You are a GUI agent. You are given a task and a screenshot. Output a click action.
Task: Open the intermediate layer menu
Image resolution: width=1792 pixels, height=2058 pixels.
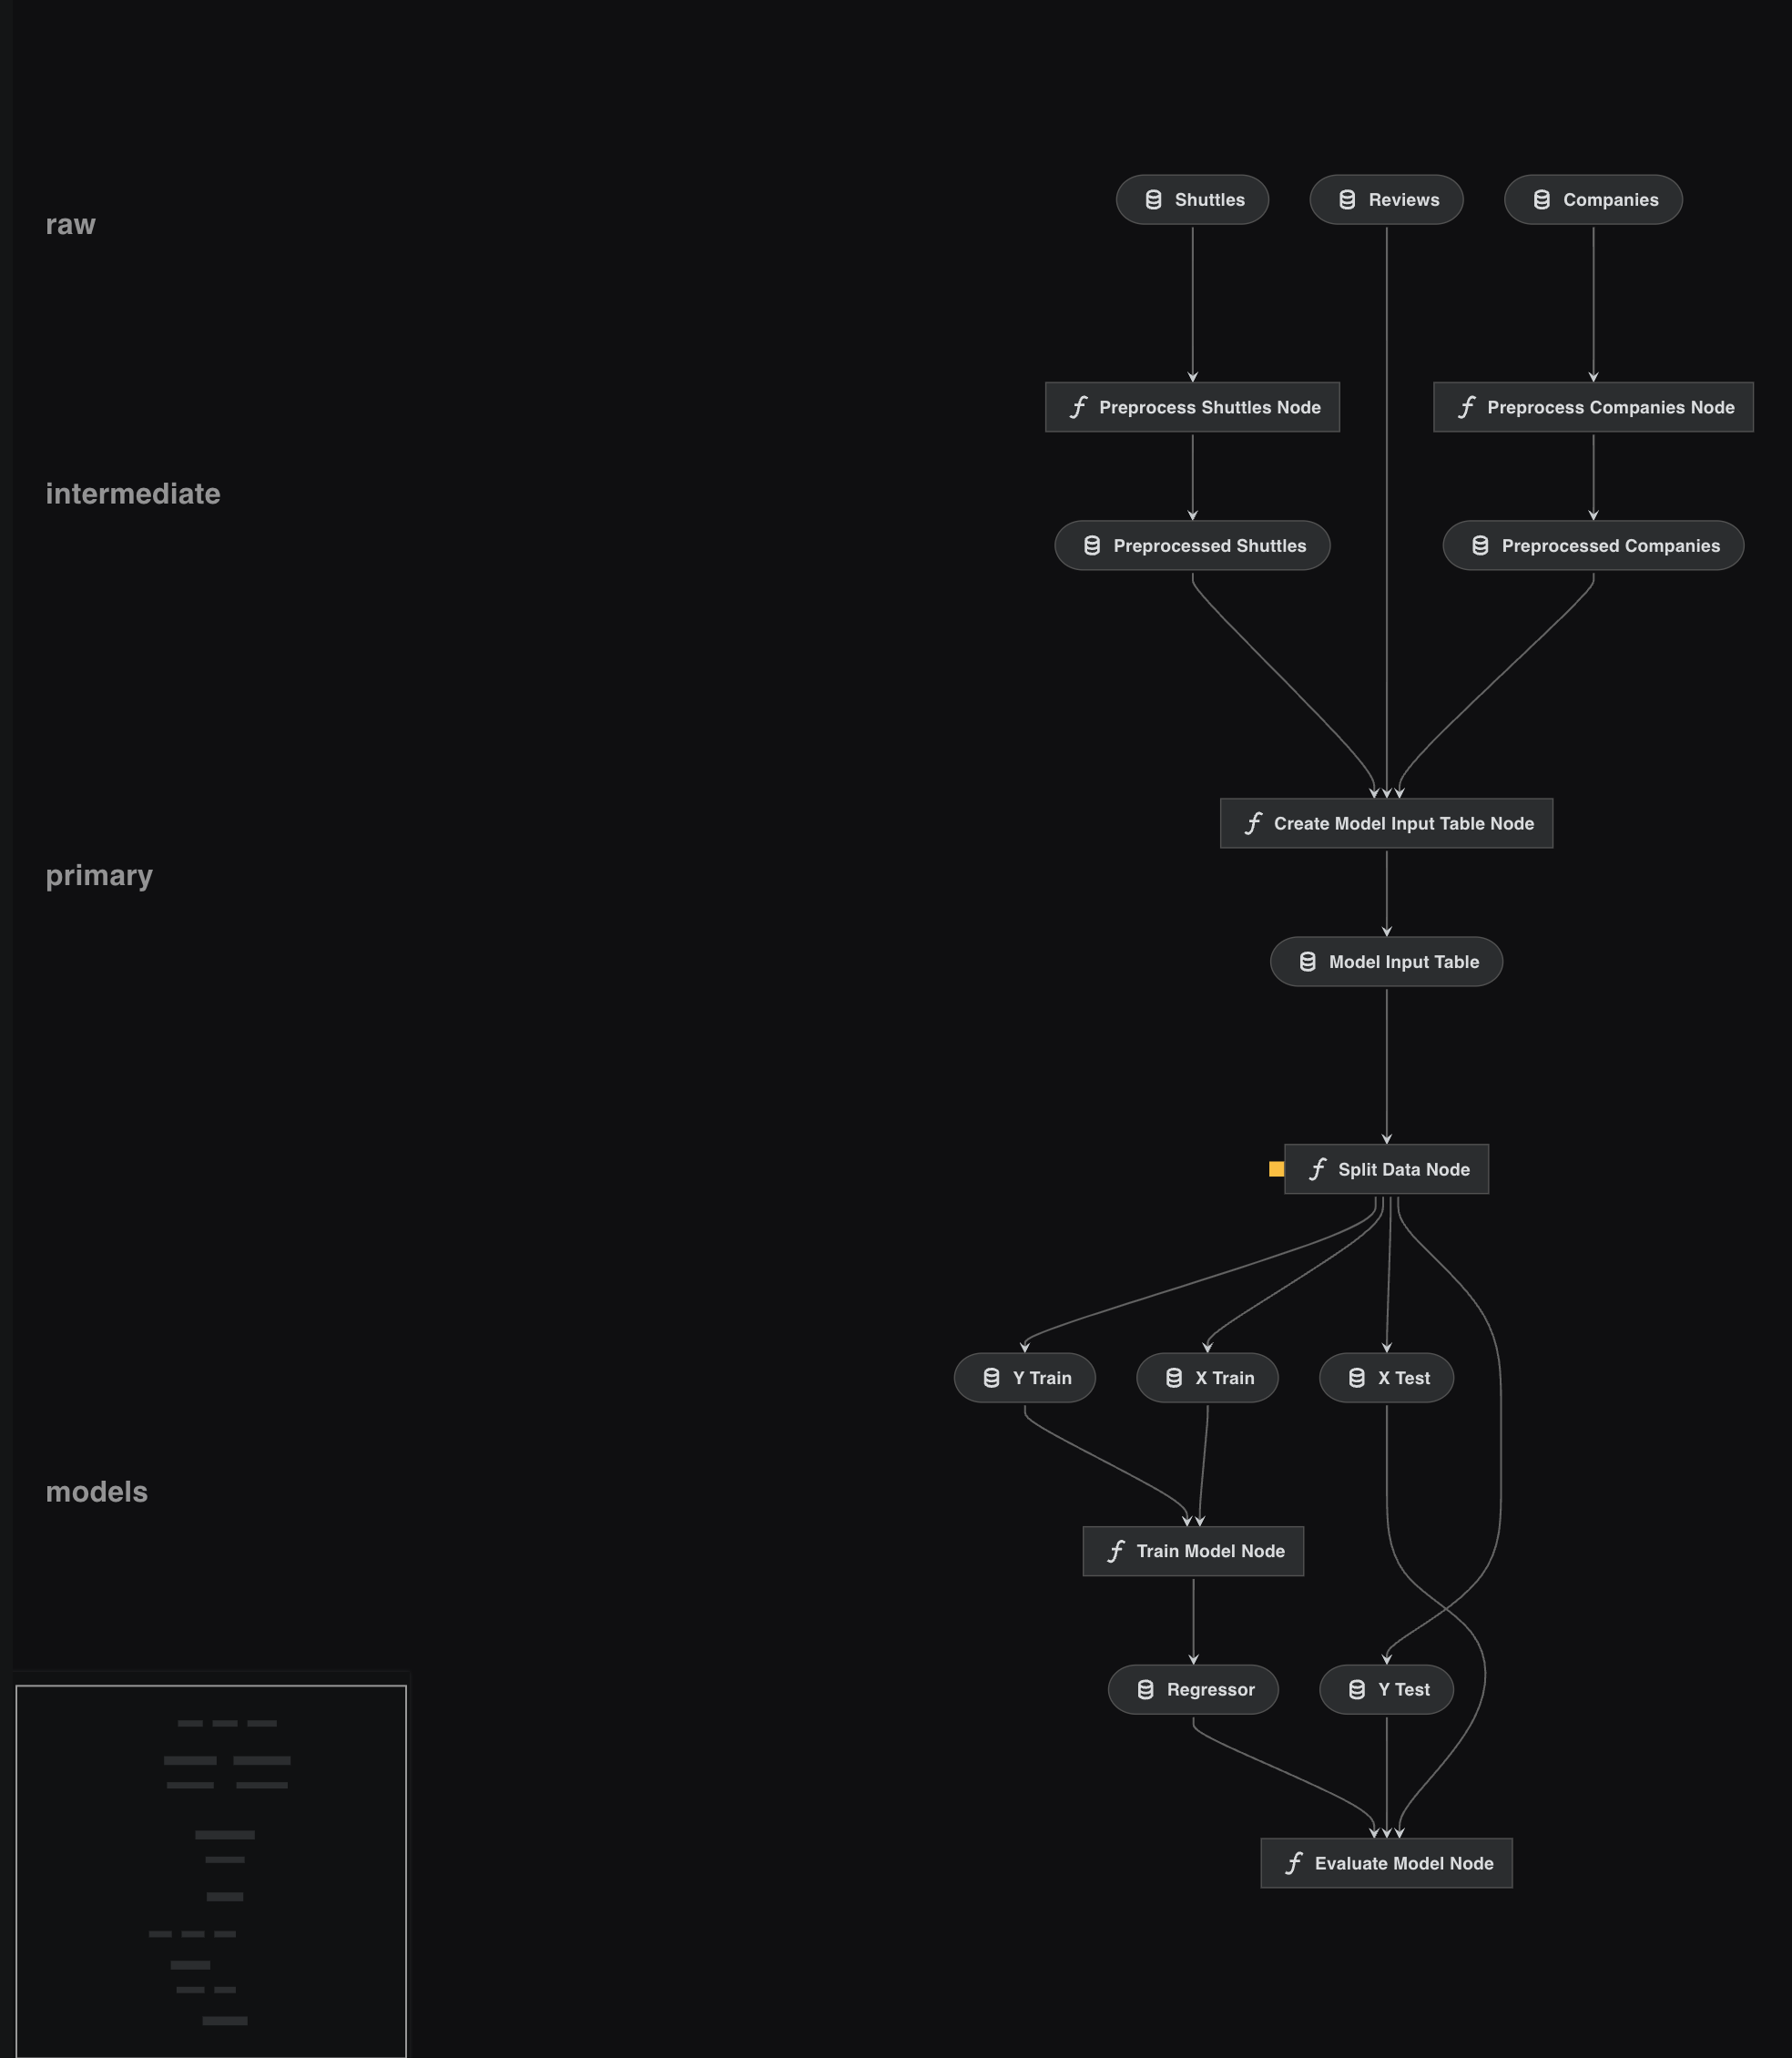(x=133, y=492)
